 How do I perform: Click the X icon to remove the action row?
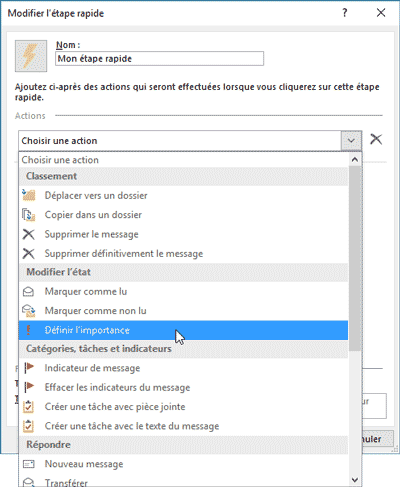pyautogui.click(x=376, y=139)
